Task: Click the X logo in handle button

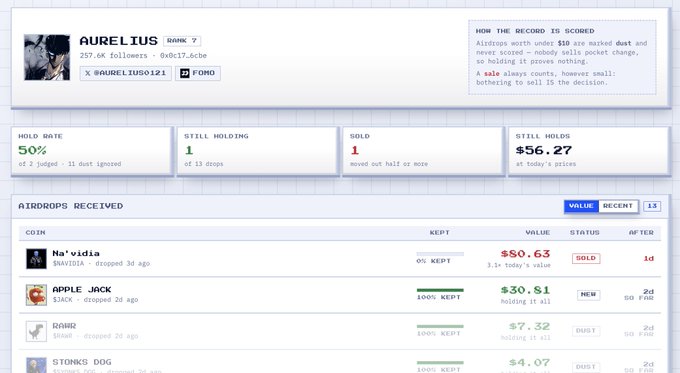Action: 88,73
